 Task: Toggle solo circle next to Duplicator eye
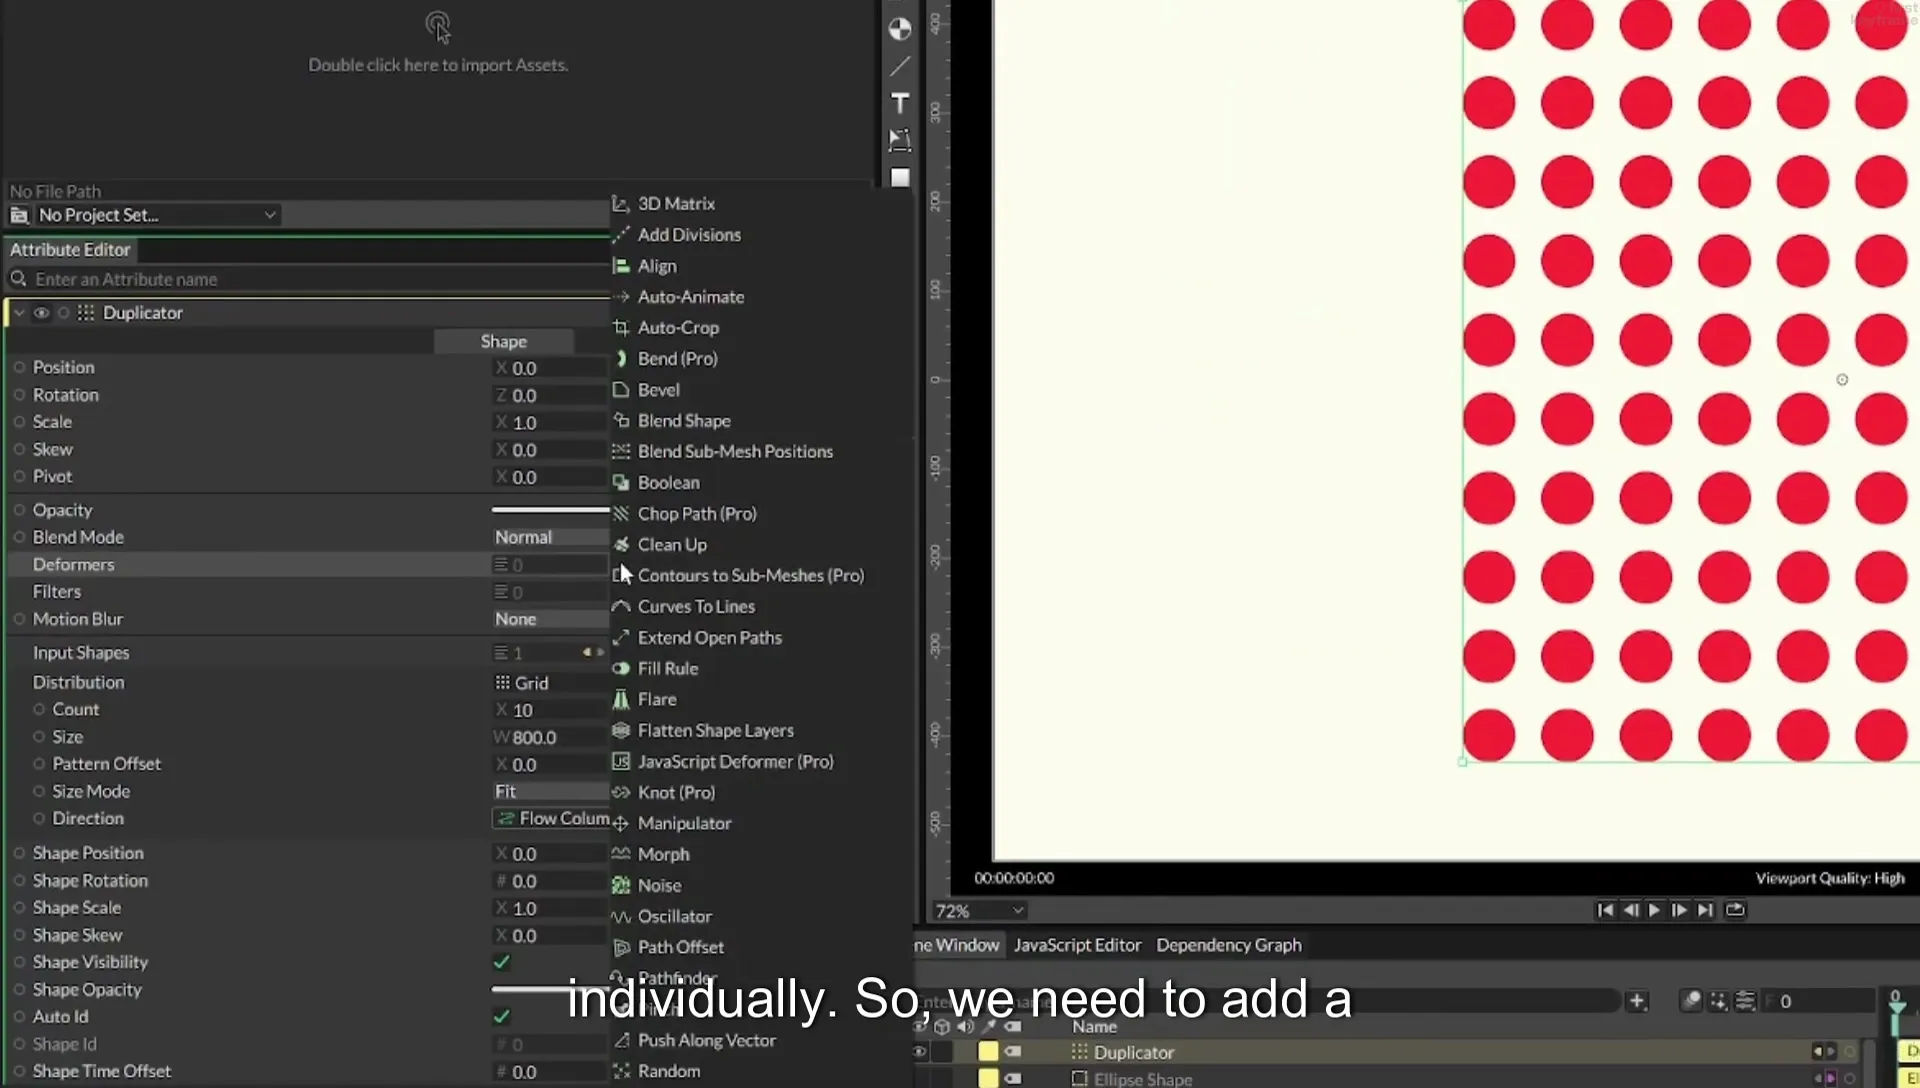click(64, 313)
